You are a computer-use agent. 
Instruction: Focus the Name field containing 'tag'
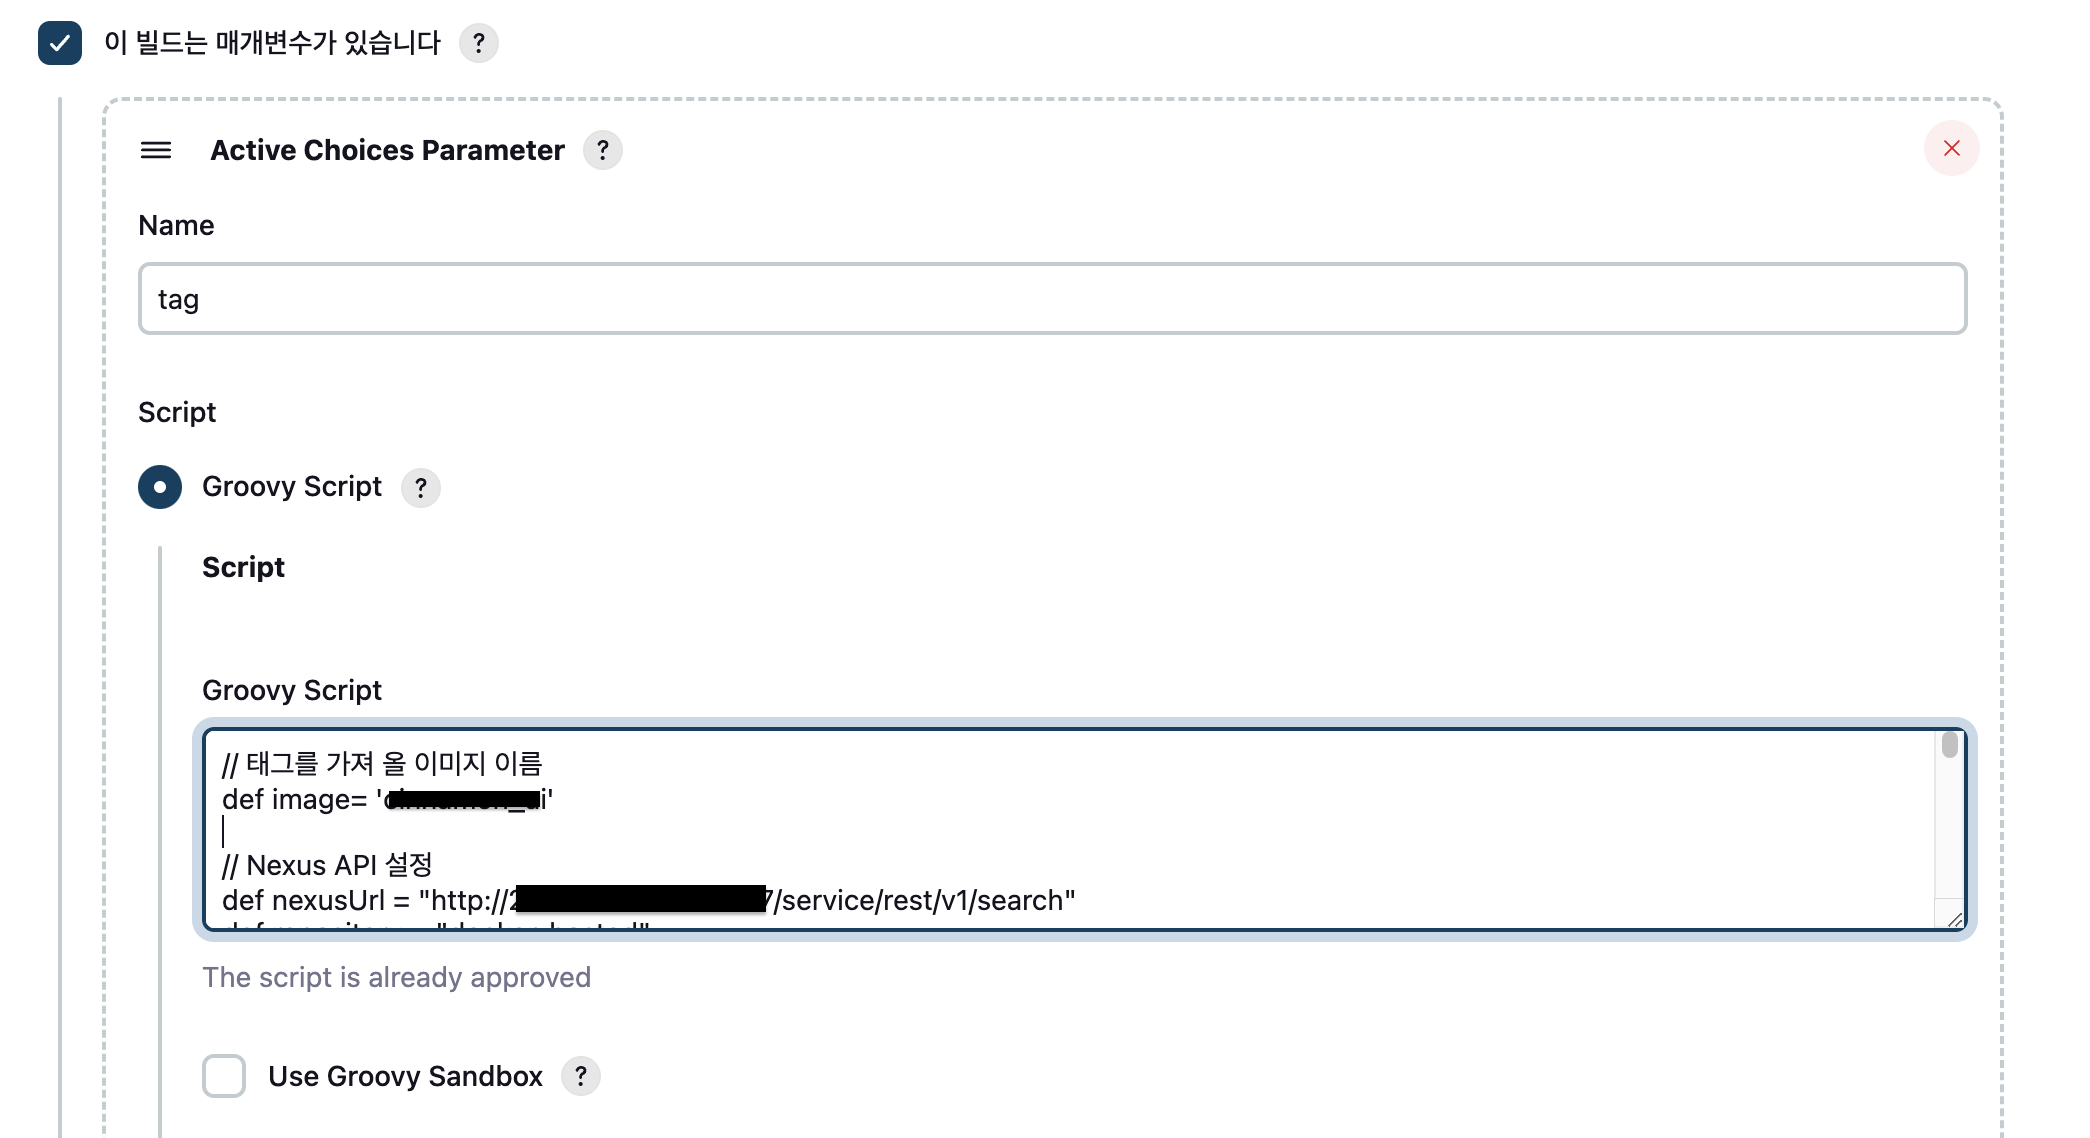point(1052,299)
